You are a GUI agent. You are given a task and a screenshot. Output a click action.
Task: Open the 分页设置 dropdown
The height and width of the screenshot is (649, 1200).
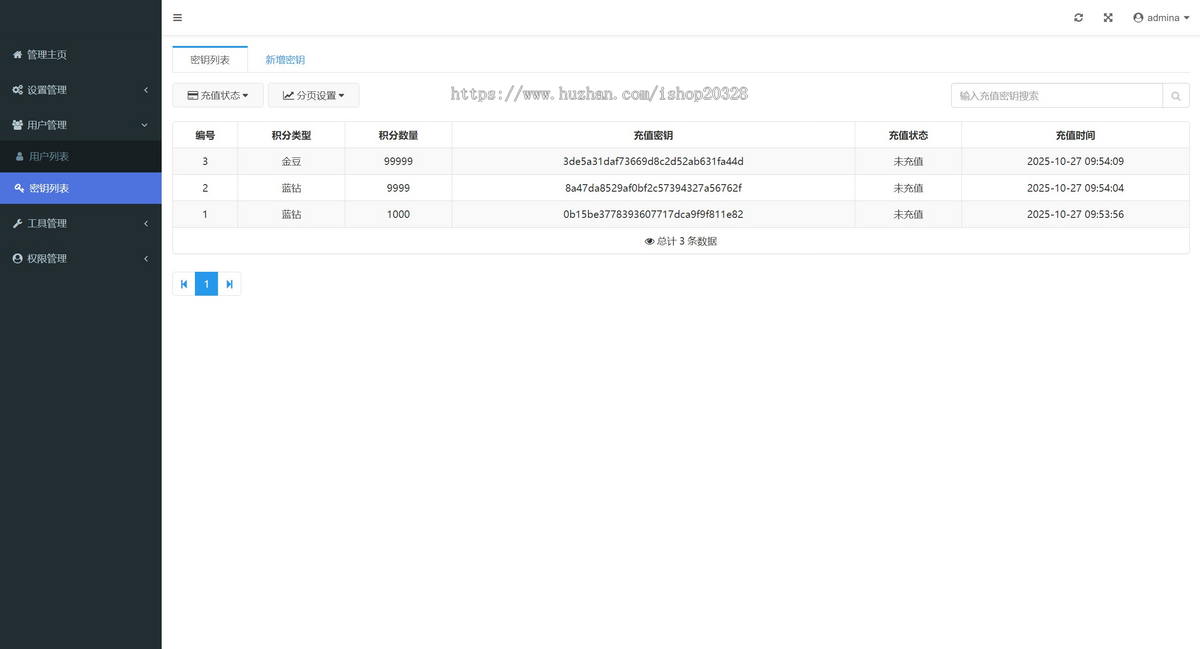tap(314, 96)
